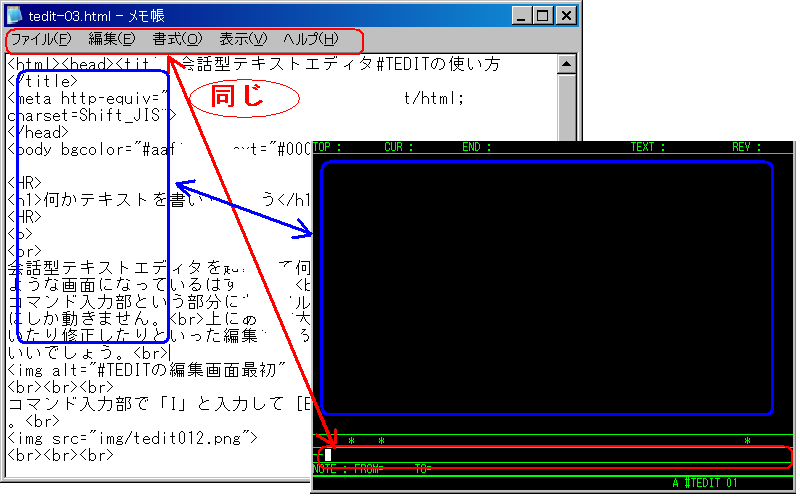800x500 pixels.
Task: Minimize the Notepad window
Action: point(521,16)
